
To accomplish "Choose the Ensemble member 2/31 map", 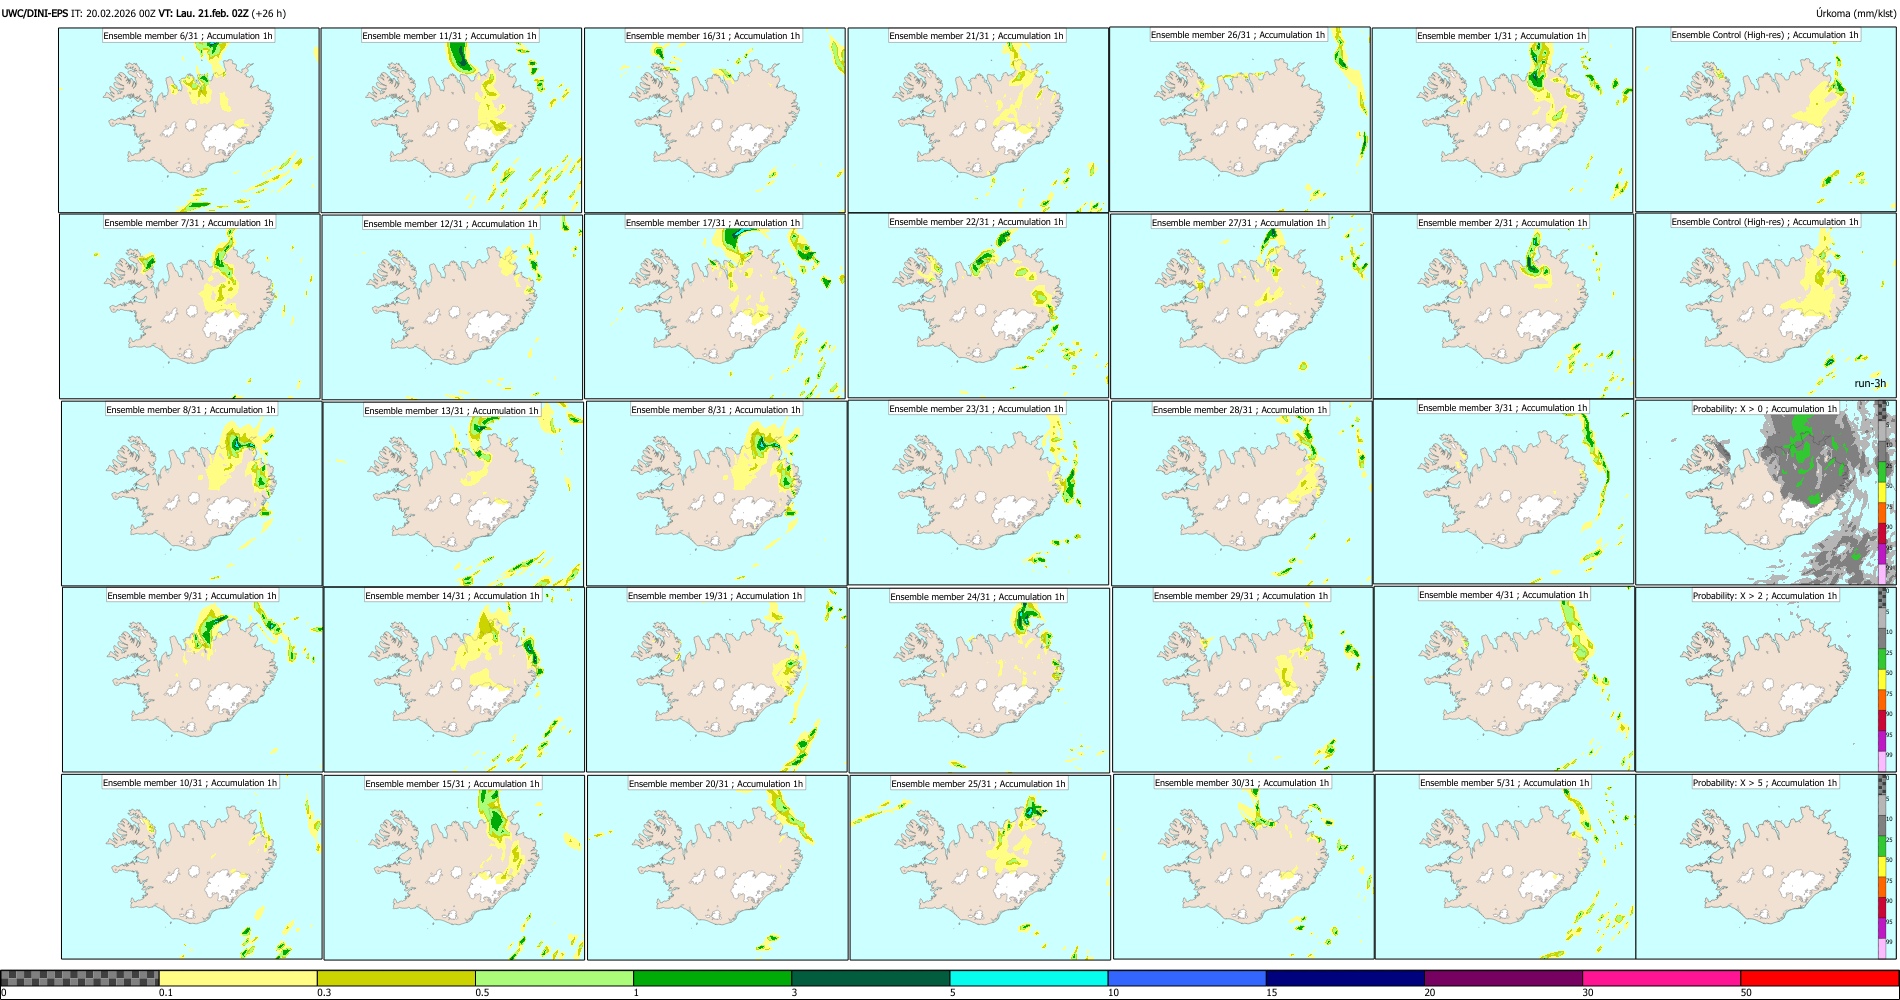I will [1503, 307].
